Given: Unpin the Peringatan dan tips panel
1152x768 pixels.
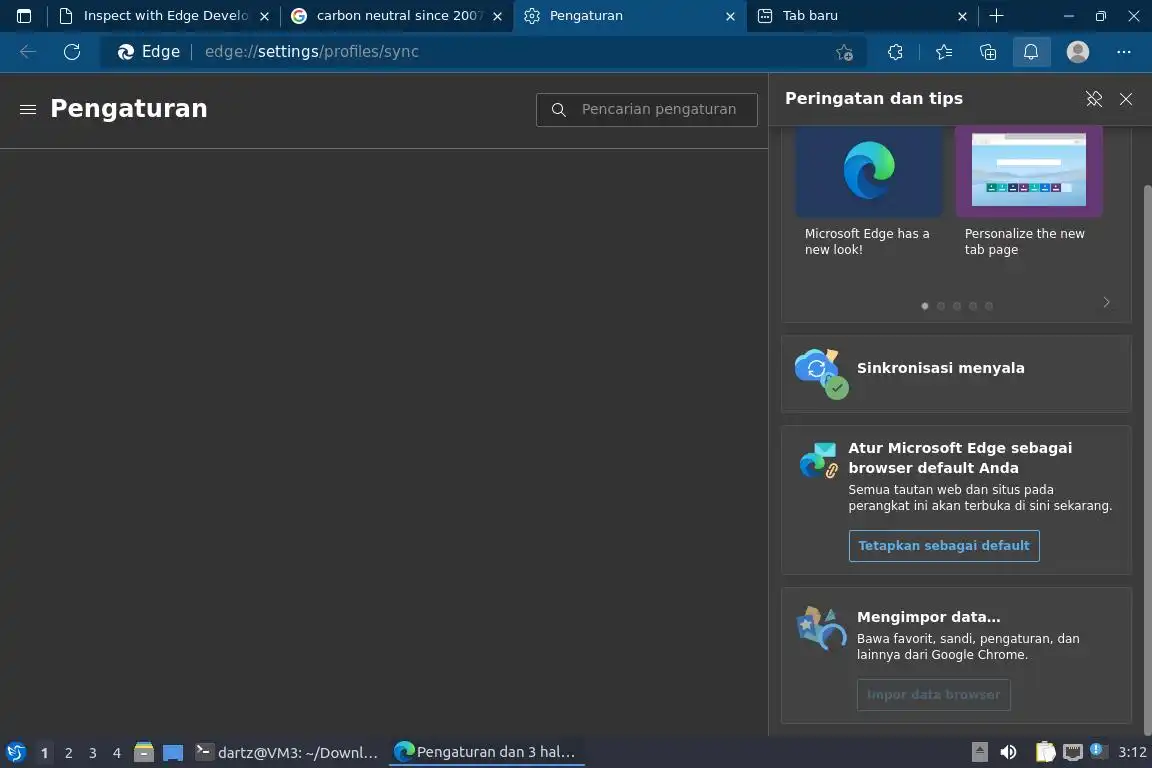Looking at the screenshot, I should pyautogui.click(x=1094, y=98).
